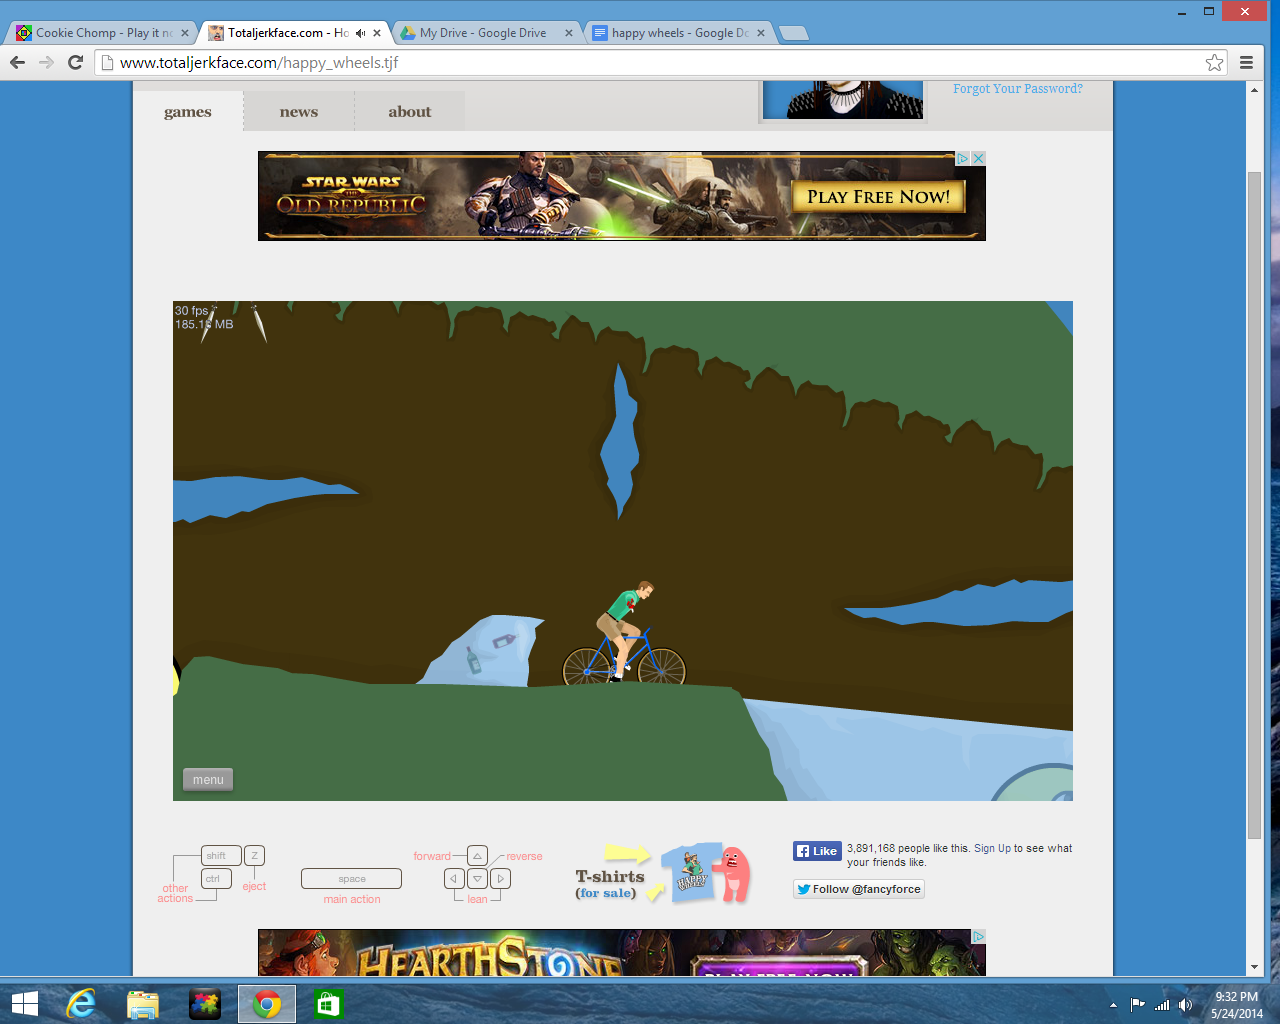Click Follow @fancyforce Twitter button
The image size is (1280, 1024).
tap(859, 889)
